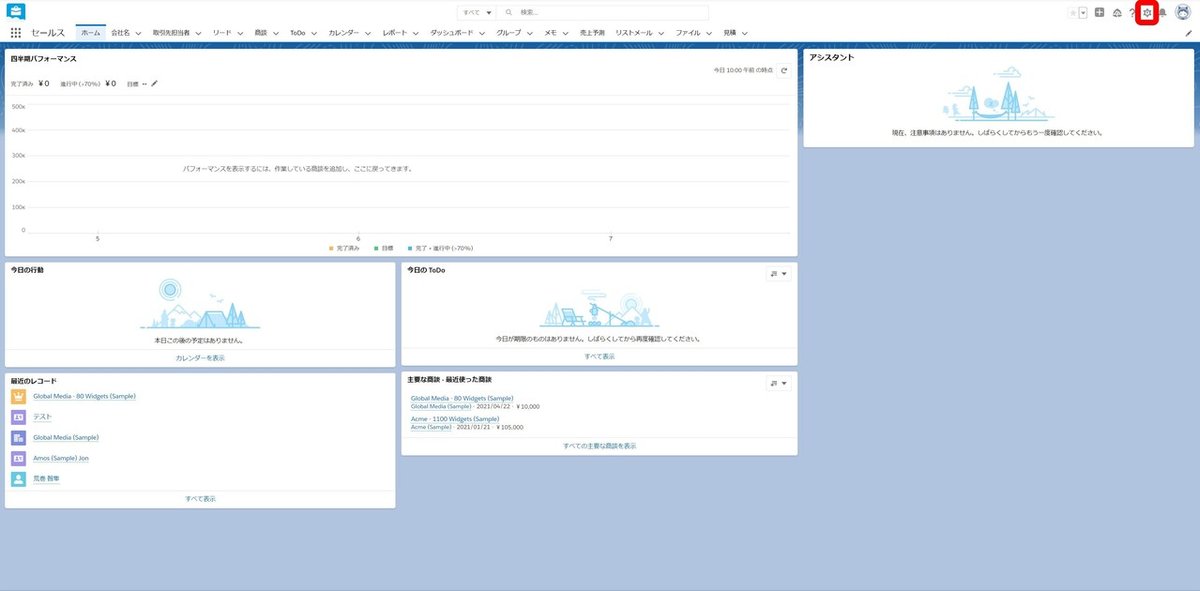Expand the レポート tab chevron
This screenshot has width=1200, height=591.
(x=416, y=33)
